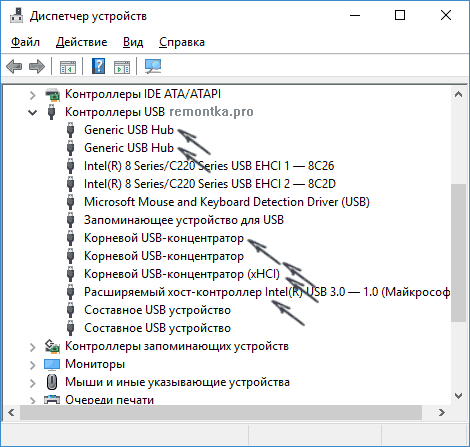Open the Help toolbar icon with question mark
This screenshot has height=447, width=470.
98,66
